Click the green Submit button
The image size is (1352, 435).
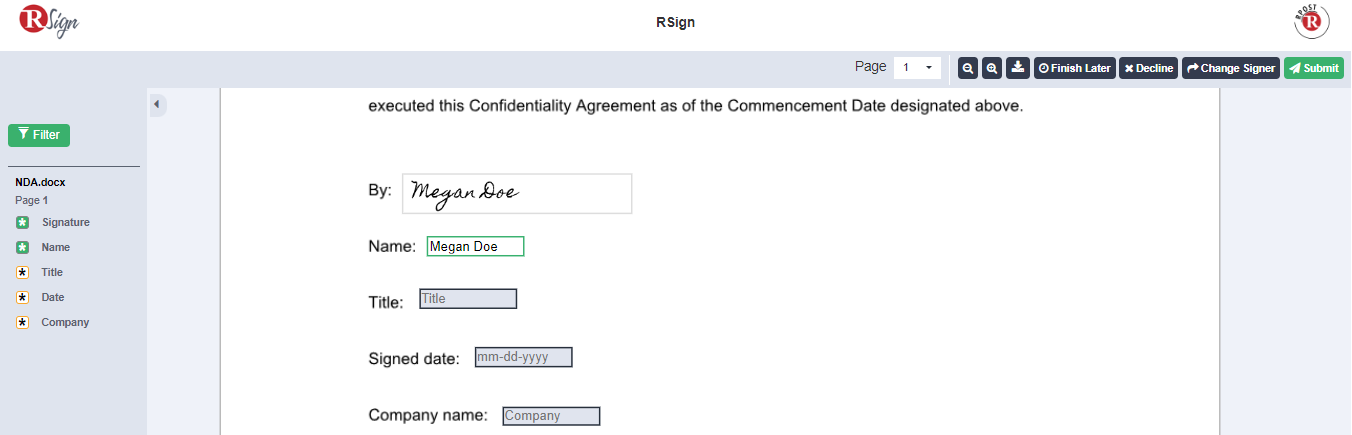tap(1313, 68)
